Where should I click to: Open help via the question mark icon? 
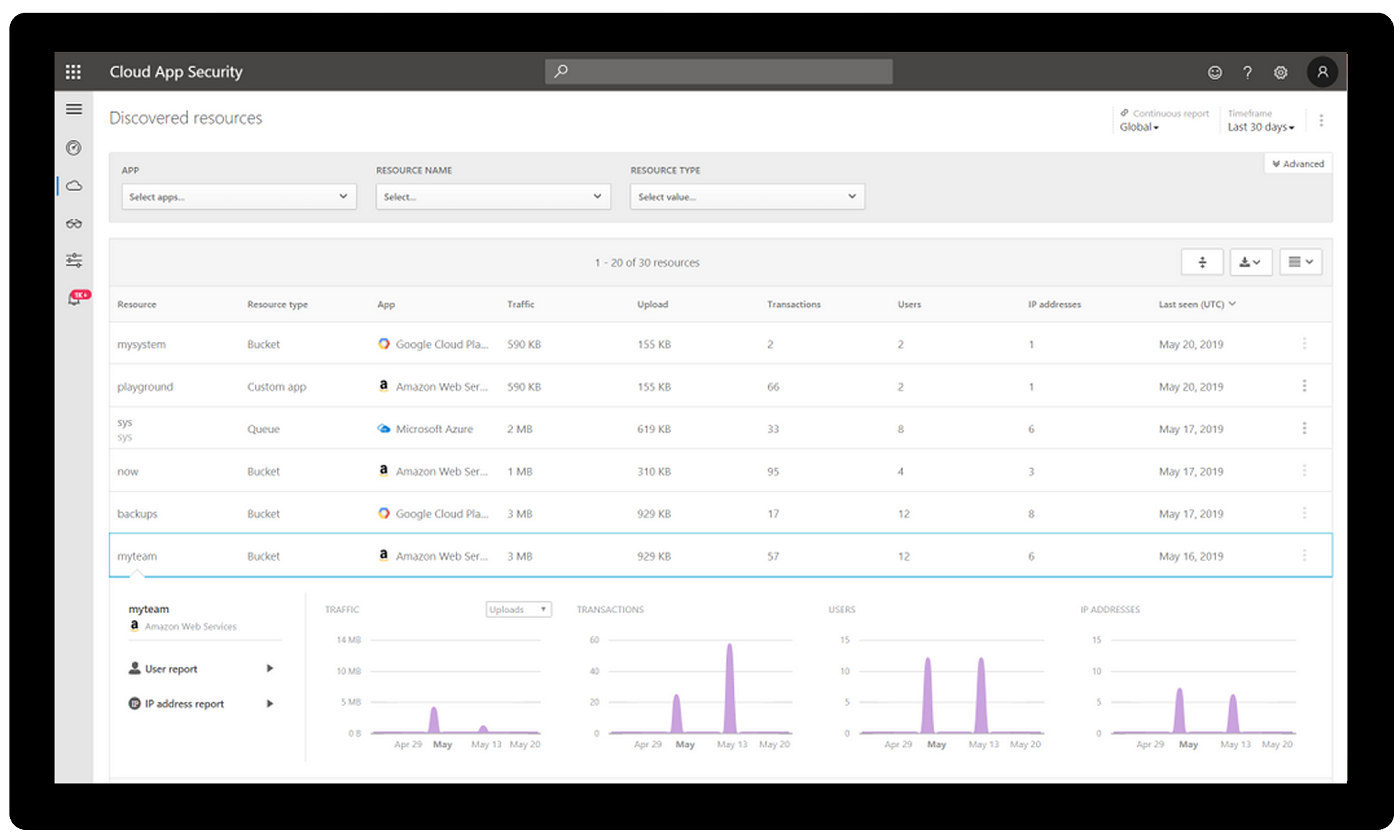click(x=1247, y=71)
